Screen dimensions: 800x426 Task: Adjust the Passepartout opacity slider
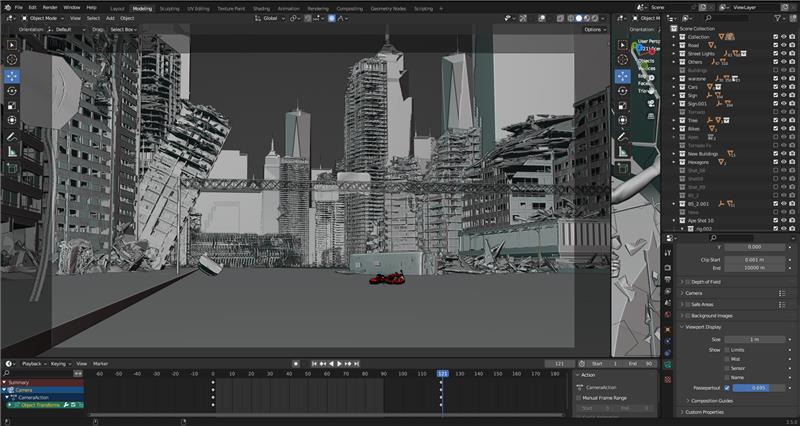tap(759, 388)
